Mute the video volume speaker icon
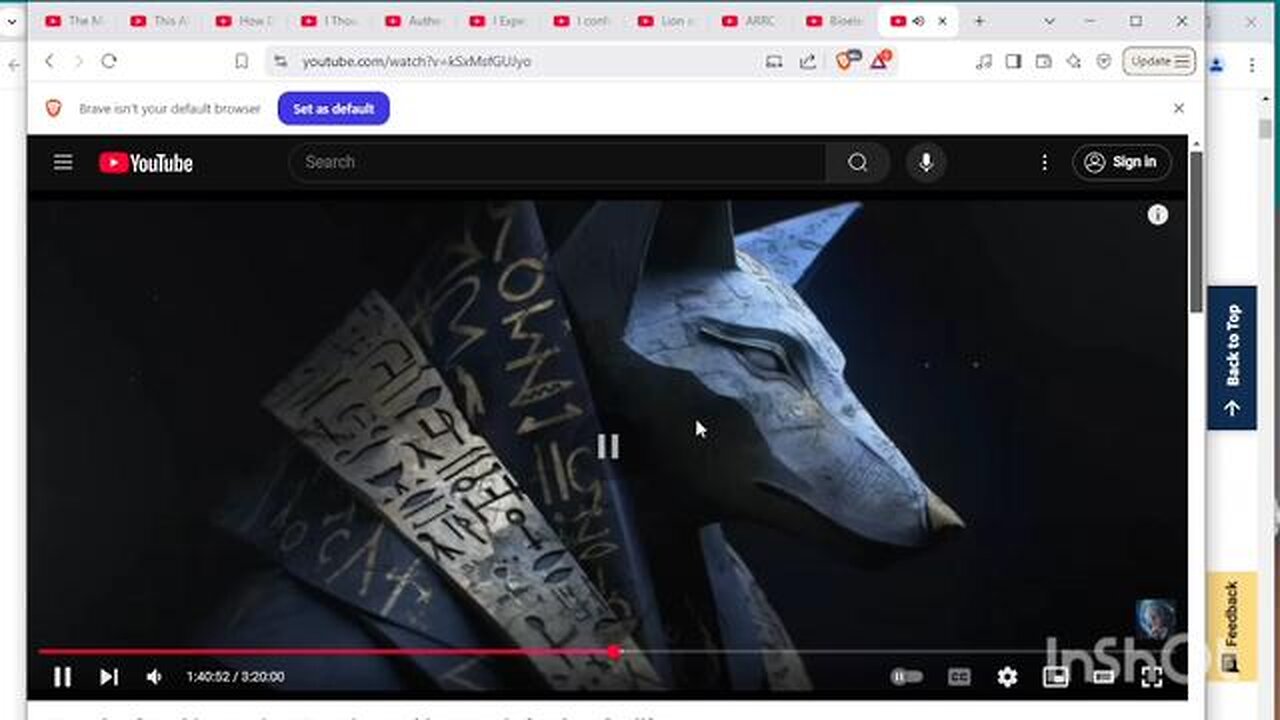Screen dimensions: 1280x720 tap(154, 677)
